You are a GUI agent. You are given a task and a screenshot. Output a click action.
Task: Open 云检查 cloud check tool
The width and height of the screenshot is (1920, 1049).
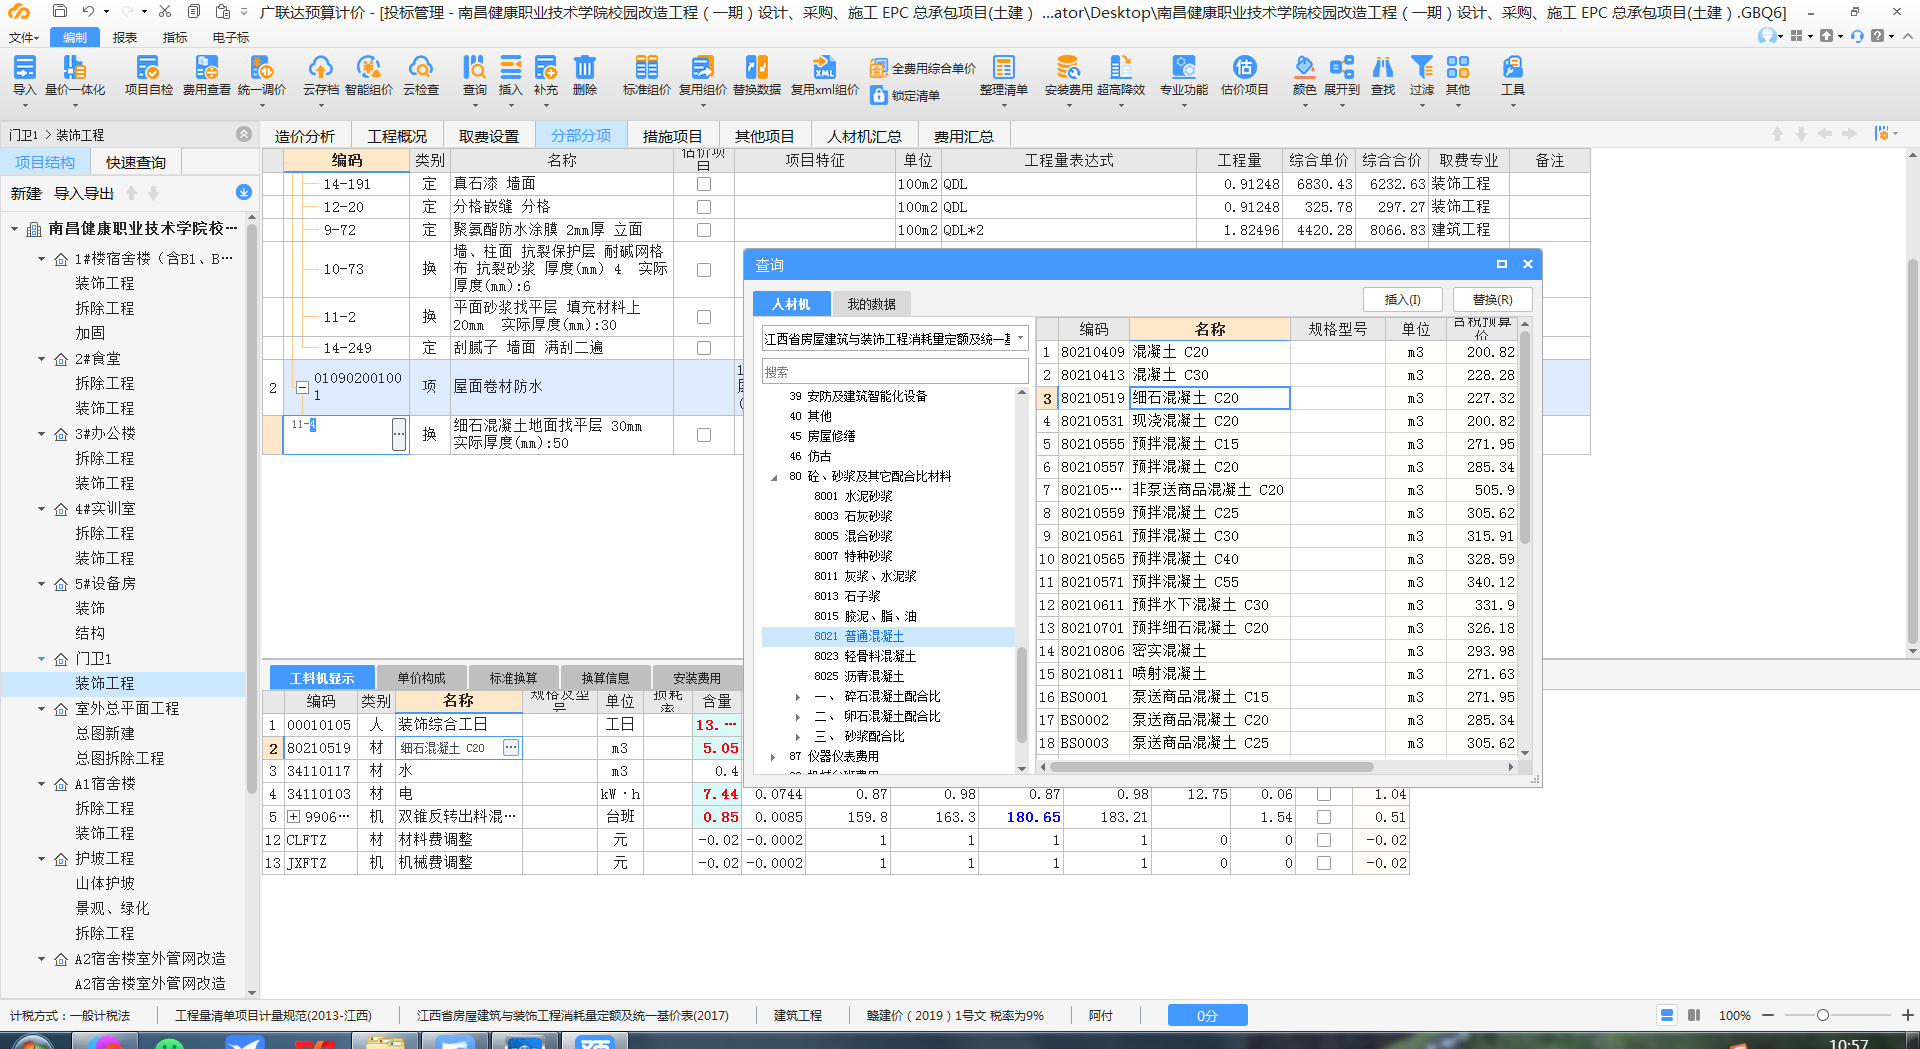(x=421, y=76)
